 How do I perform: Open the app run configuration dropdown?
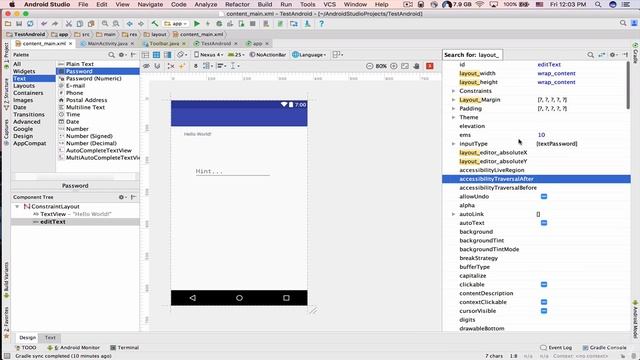tap(176, 24)
